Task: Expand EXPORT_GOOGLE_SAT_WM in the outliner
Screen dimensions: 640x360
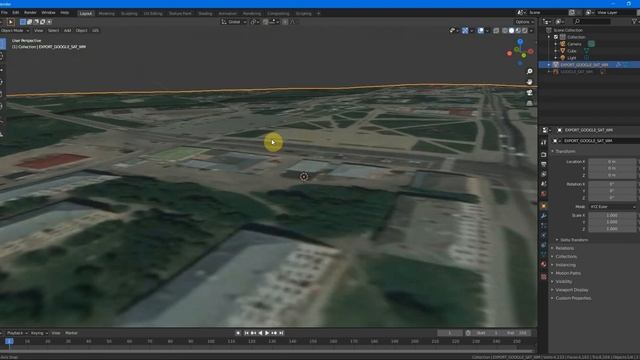Action: (x=549, y=65)
